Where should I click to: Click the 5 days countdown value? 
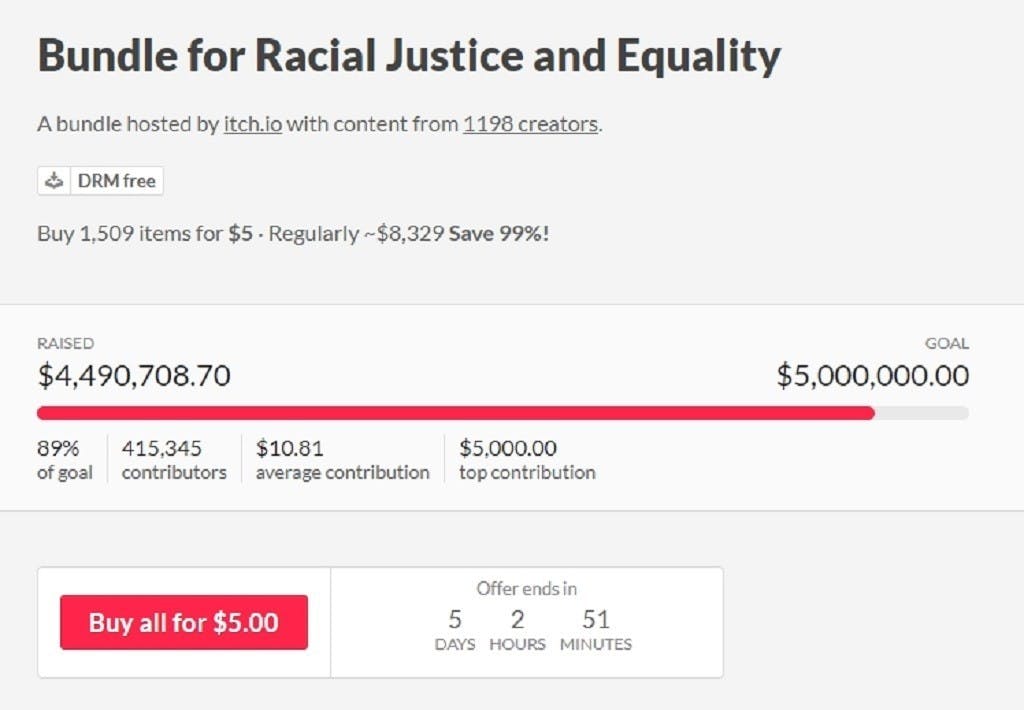pyautogui.click(x=455, y=620)
